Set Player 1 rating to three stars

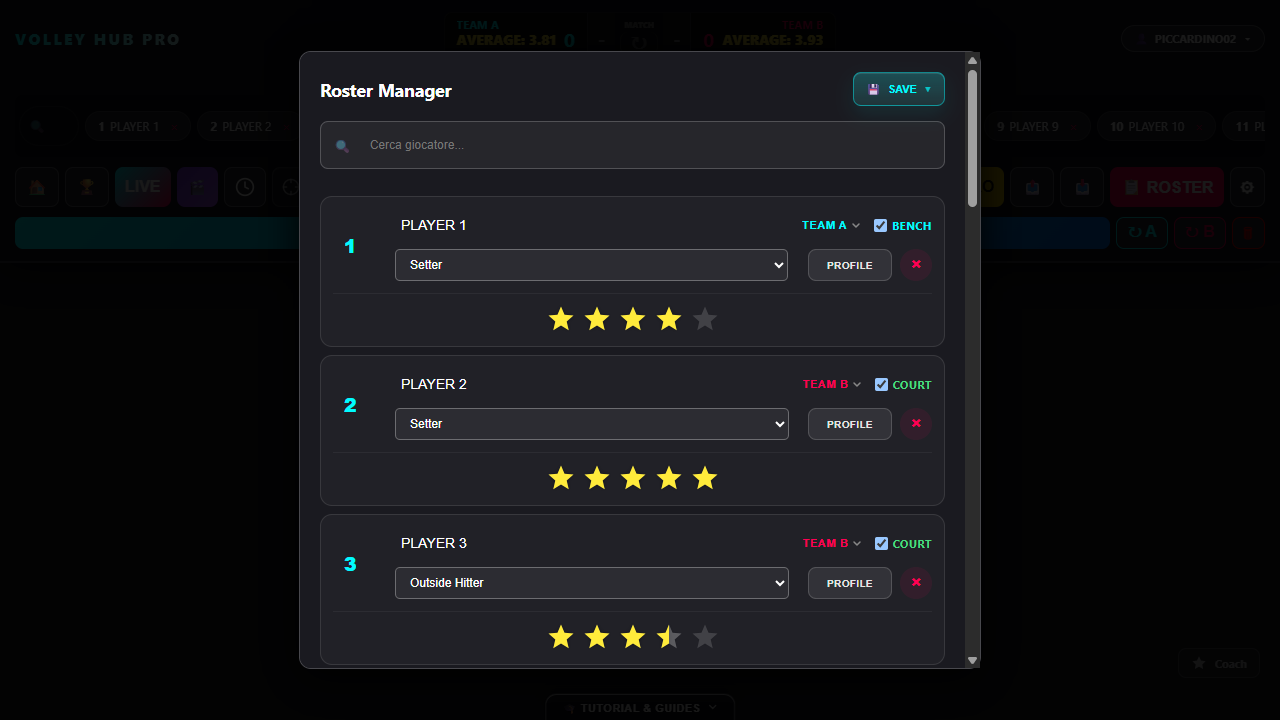633,319
